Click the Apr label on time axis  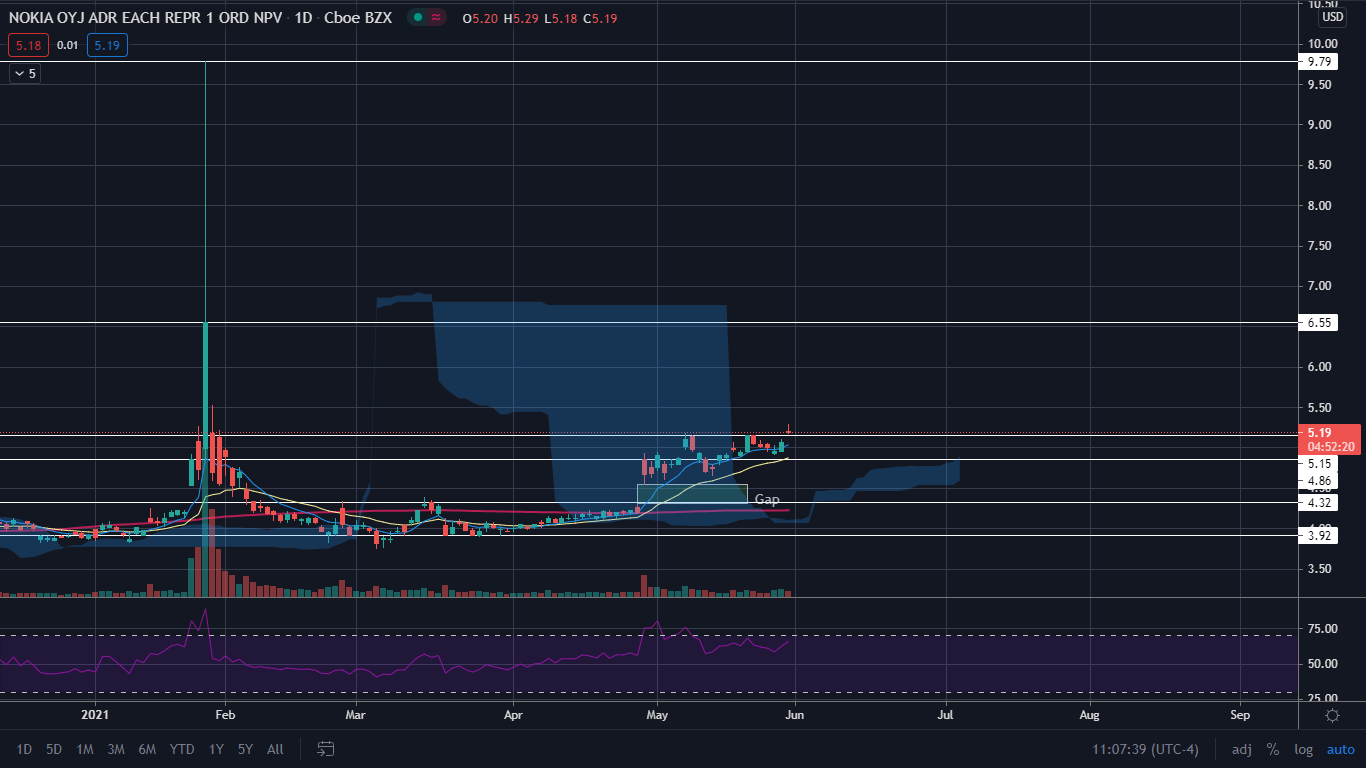(x=514, y=715)
